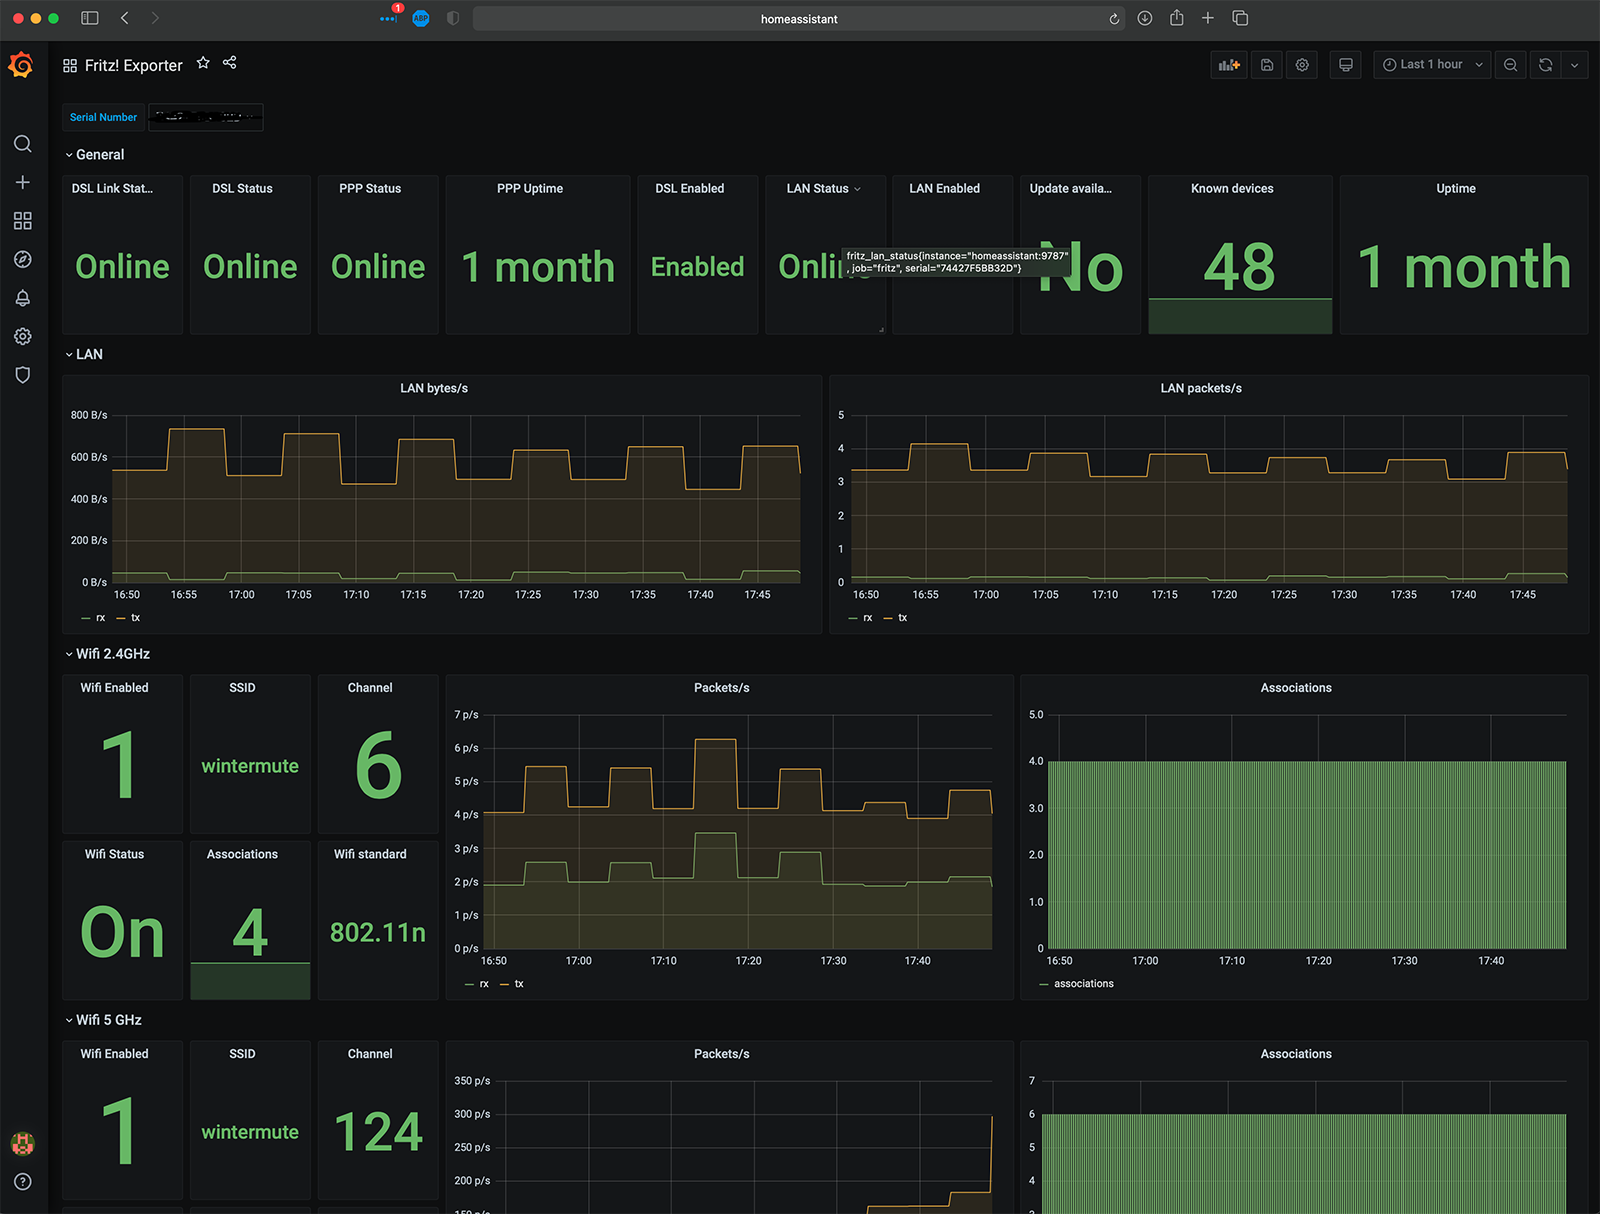Open the Known devices panel title menu
This screenshot has height=1214, width=1600.
(1232, 189)
